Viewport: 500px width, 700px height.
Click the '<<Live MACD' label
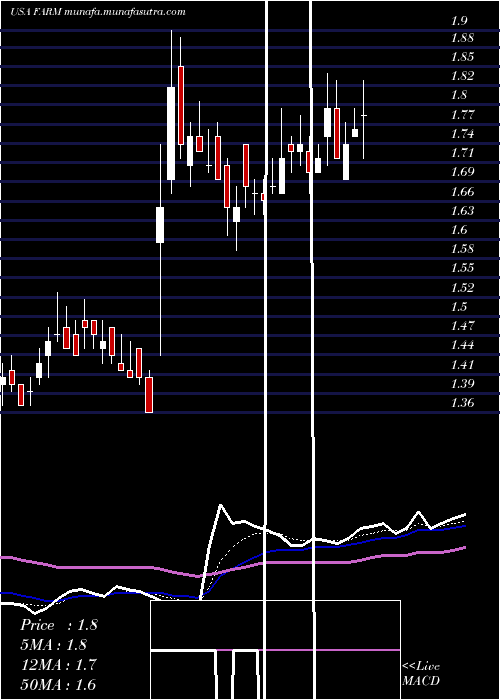tap(421, 674)
